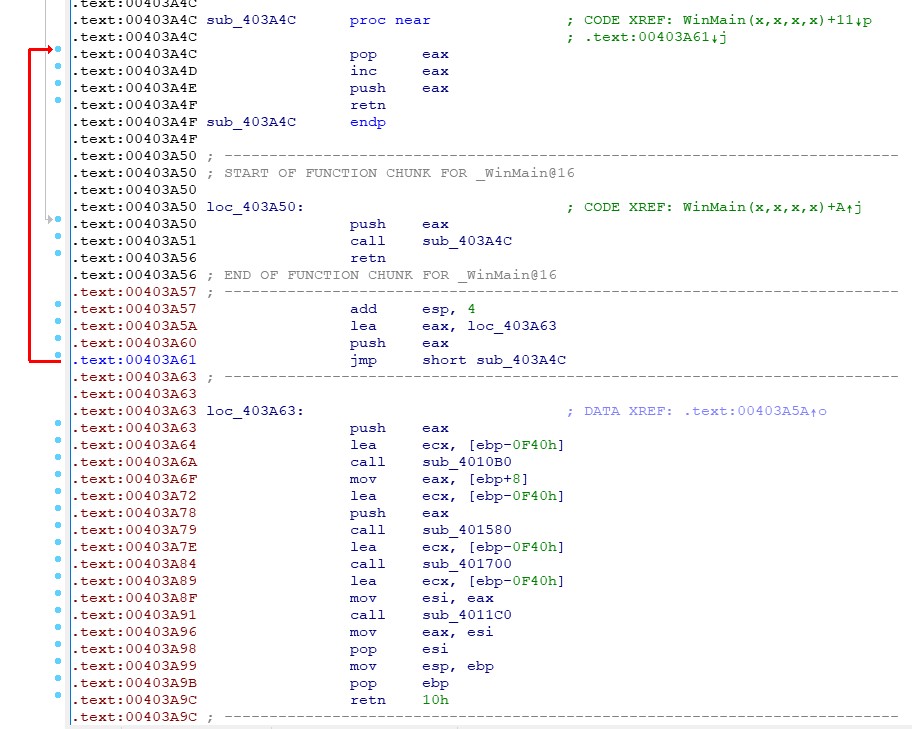Click address .text:00403A9B

pos(134,683)
